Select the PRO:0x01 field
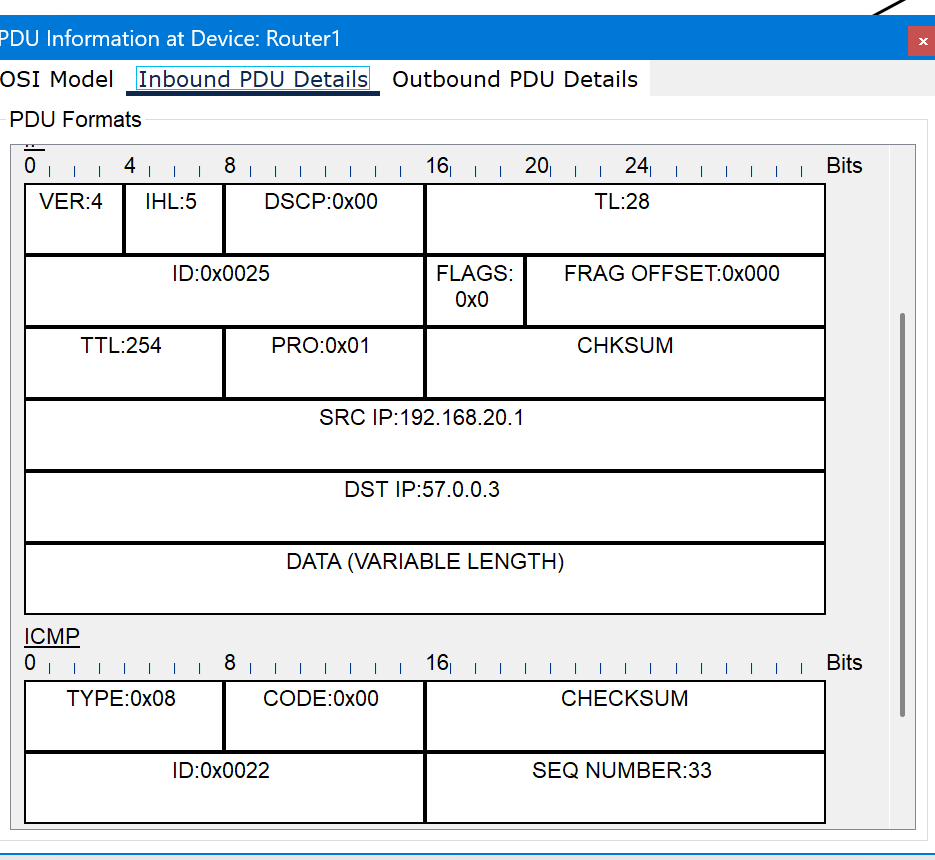 (x=324, y=363)
